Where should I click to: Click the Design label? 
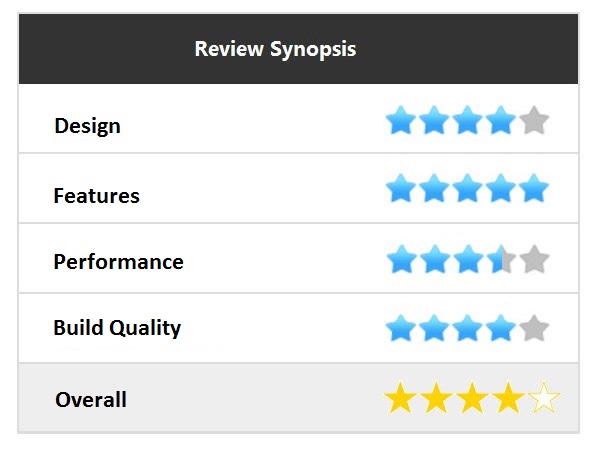tap(87, 126)
